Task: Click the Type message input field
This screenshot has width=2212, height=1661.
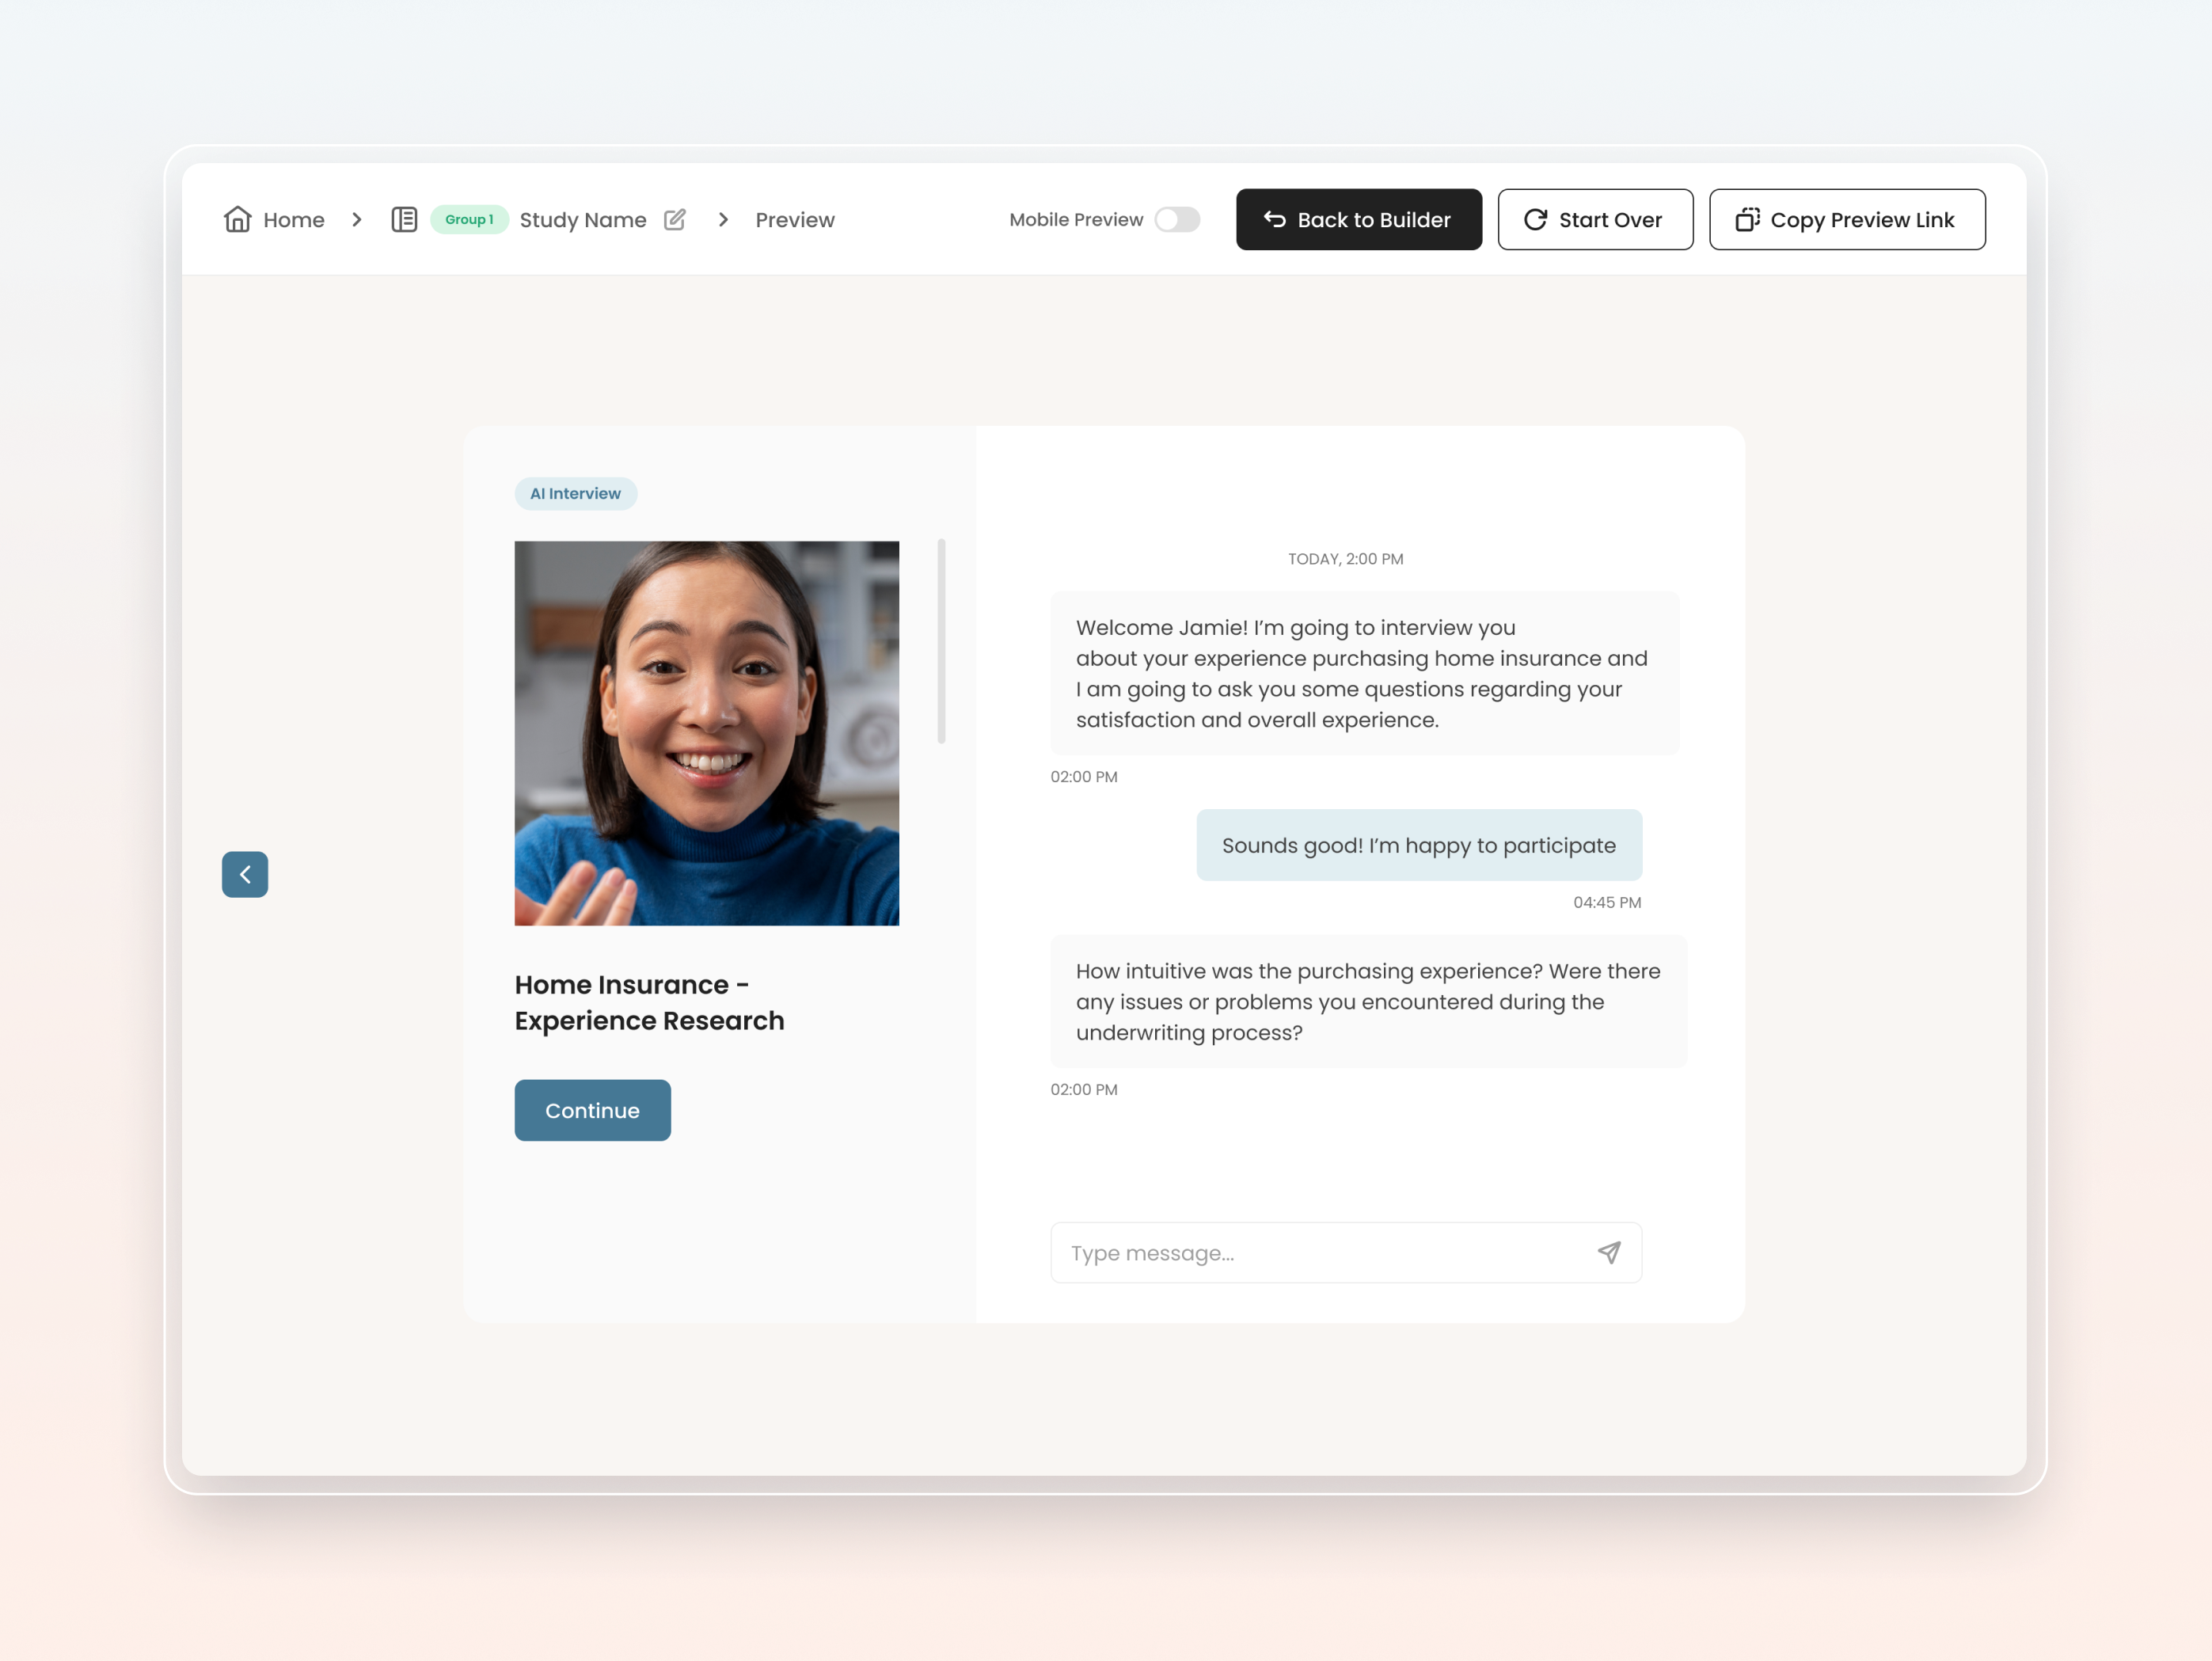Action: (1346, 1252)
